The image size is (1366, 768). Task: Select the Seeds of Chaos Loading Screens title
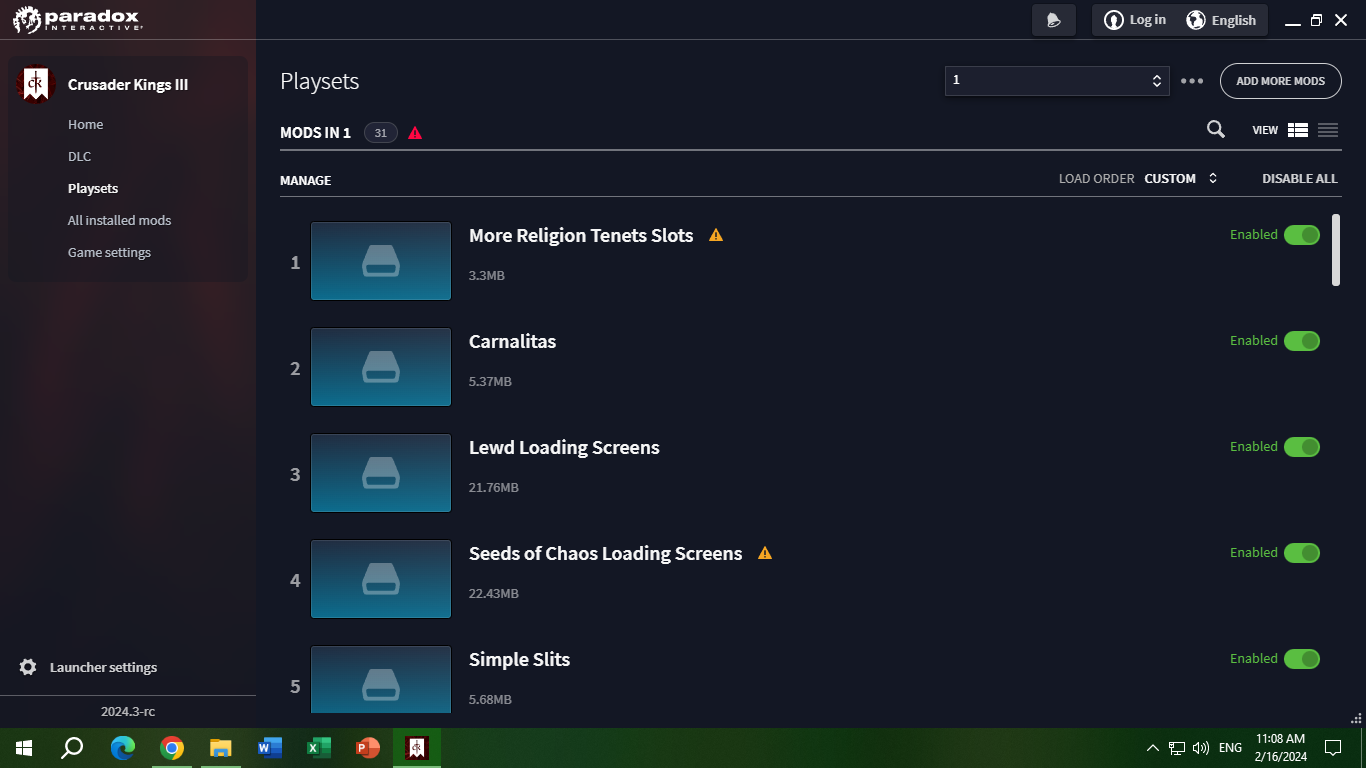pyautogui.click(x=606, y=554)
